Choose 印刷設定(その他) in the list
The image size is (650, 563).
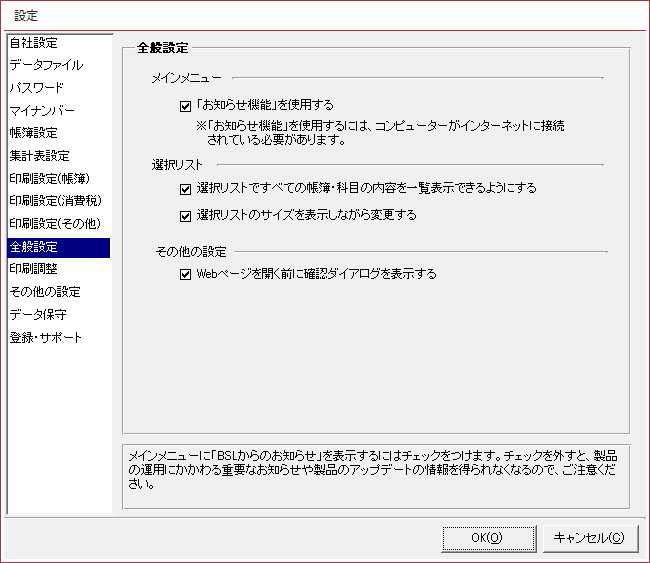[x=52, y=223]
